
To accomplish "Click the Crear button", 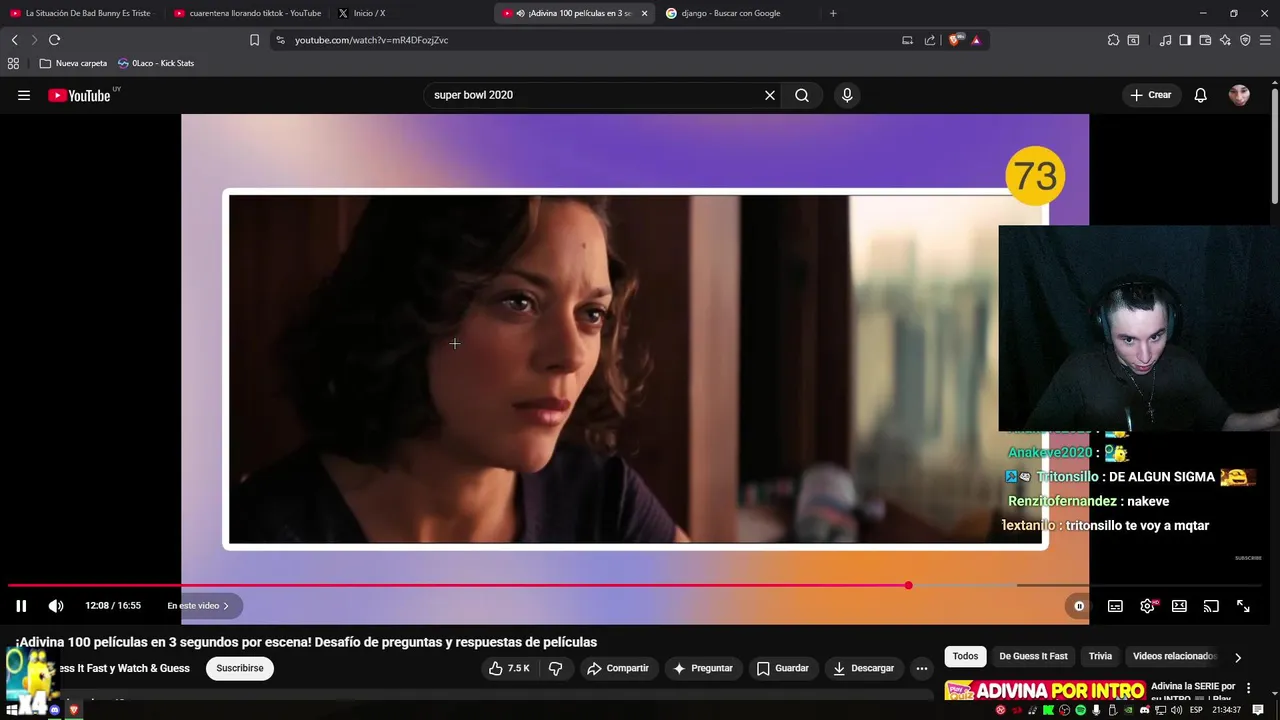I will click(x=1150, y=95).
